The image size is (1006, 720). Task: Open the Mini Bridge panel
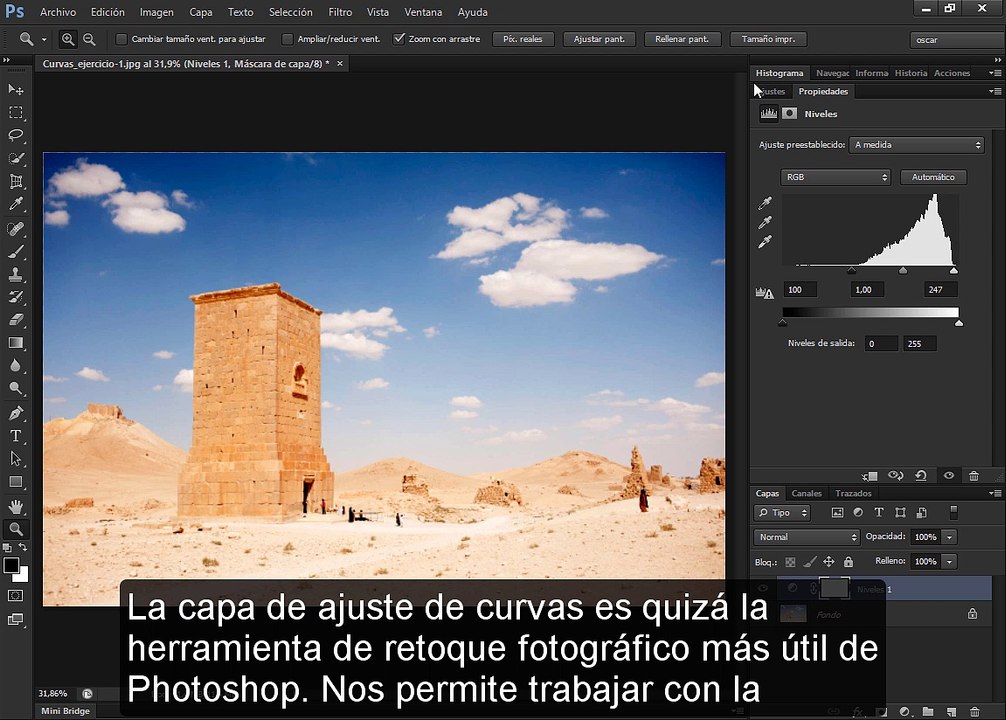pos(65,711)
